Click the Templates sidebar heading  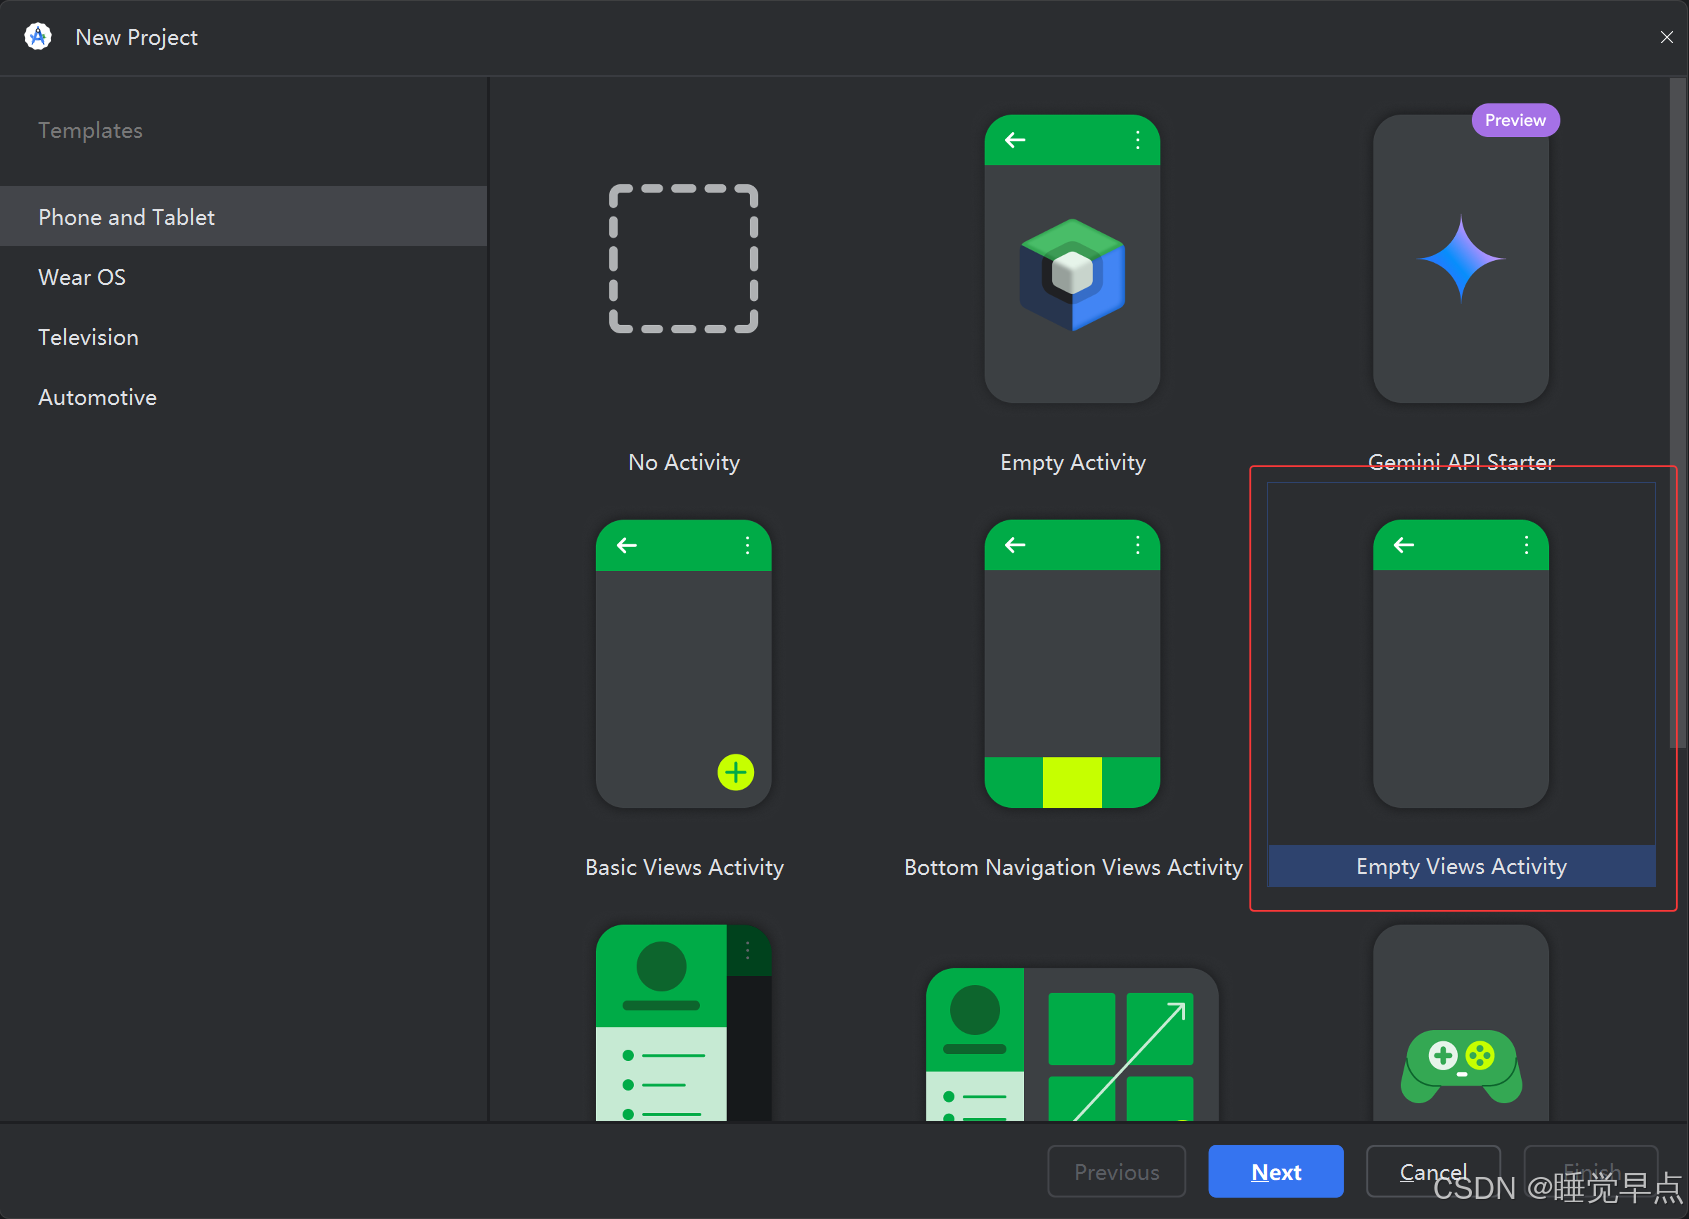coord(90,130)
